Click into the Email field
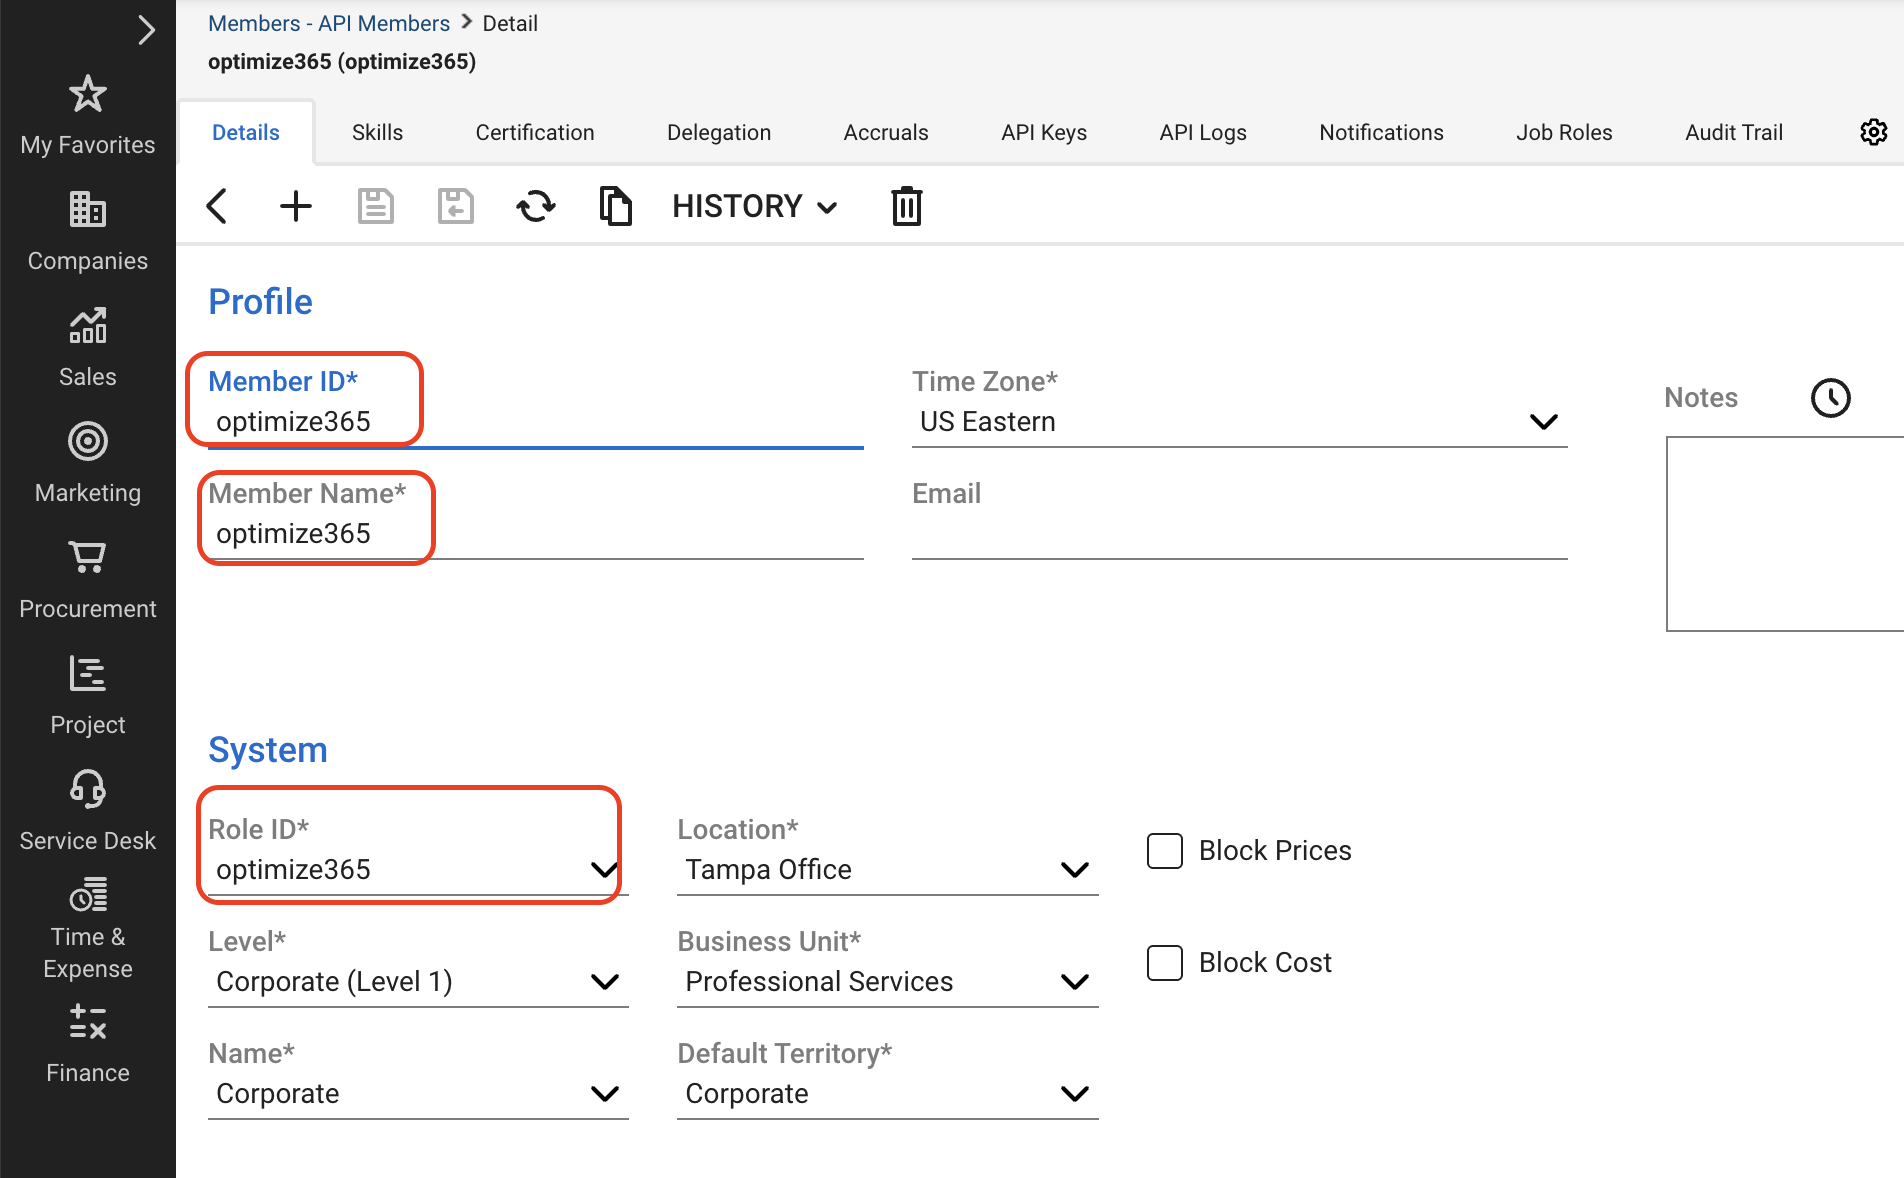Screen dimensions: 1904x1178 [1239, 534]
